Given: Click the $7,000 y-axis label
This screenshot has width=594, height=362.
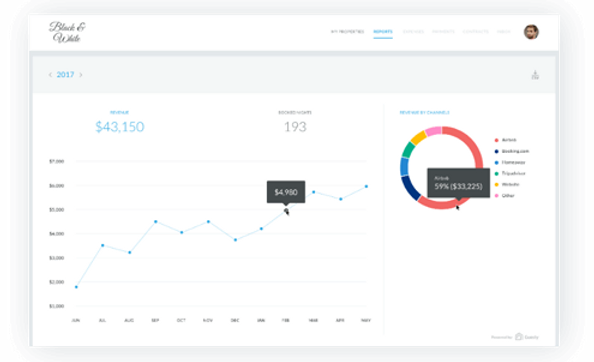Looking at the screenshot, I should coord(56,161).
